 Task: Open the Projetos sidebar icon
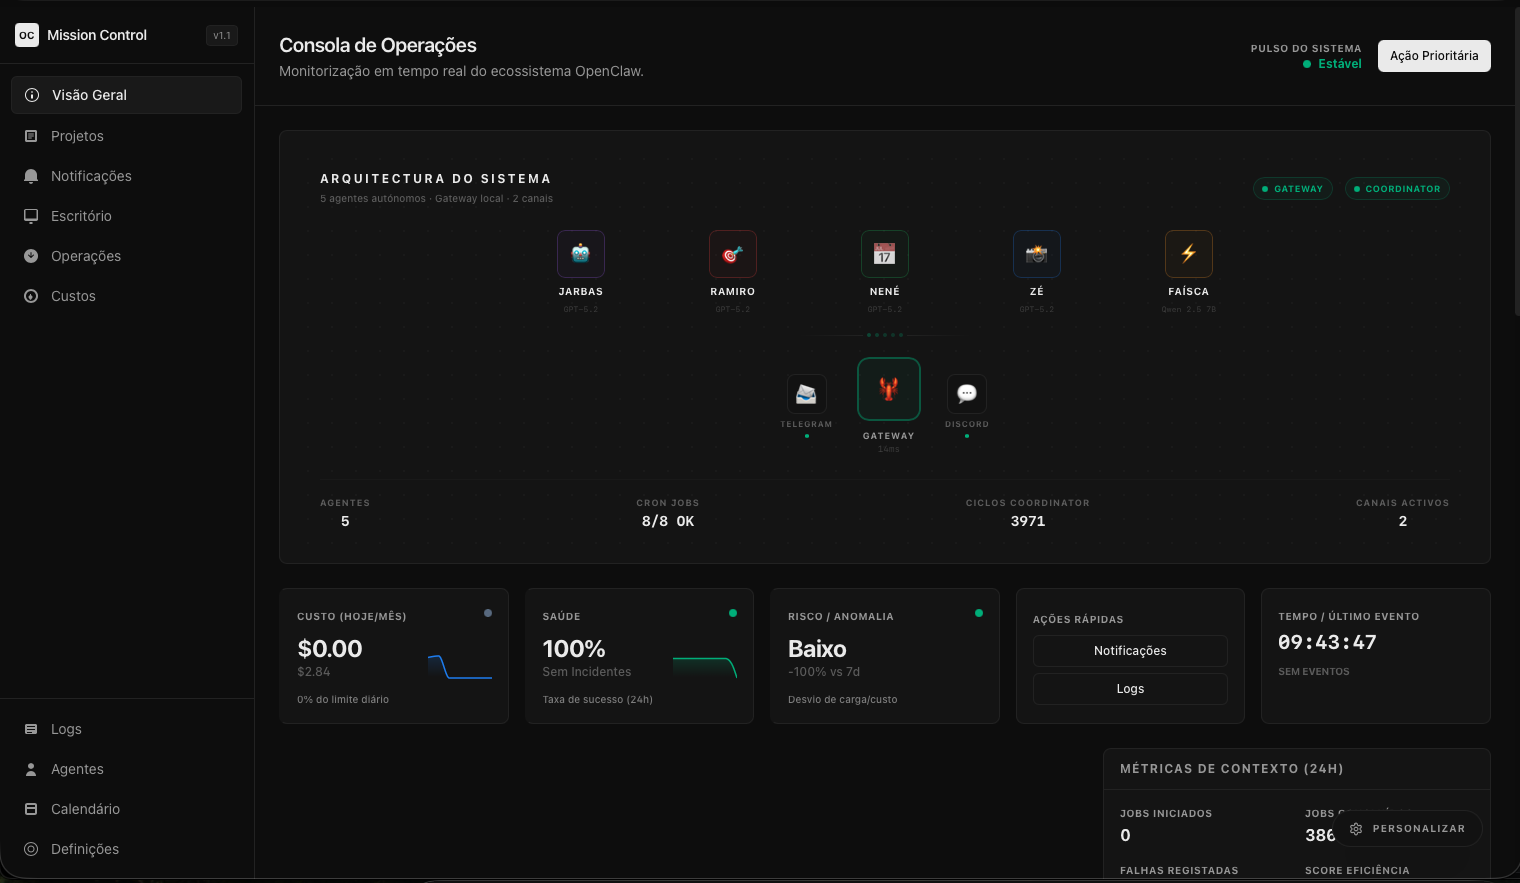pos(31,136)
